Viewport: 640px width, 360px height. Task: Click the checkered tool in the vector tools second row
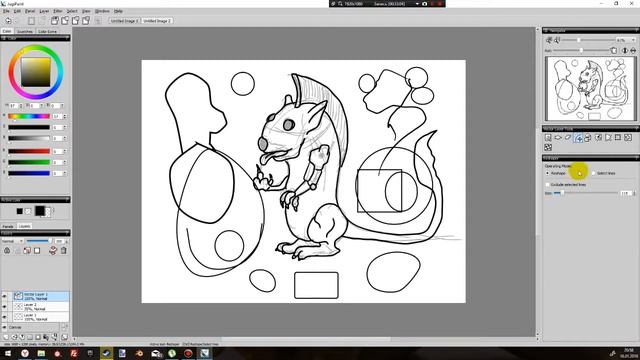[x=548, y=147]
